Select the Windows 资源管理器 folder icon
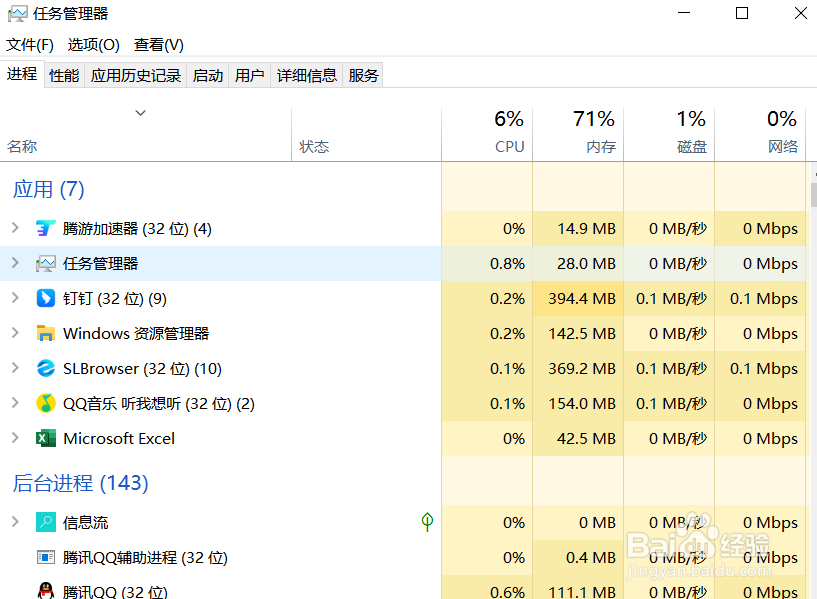817x599 pixels. pyautogui.click(x=45, y=333)
